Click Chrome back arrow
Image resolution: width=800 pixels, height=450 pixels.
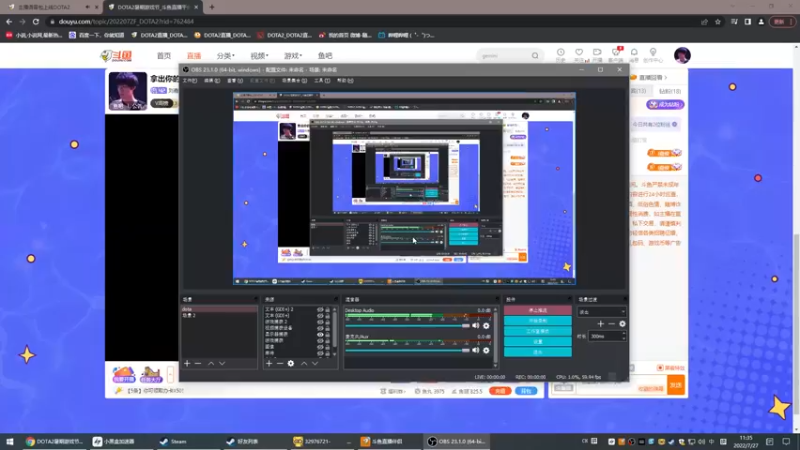coord(9,21)
